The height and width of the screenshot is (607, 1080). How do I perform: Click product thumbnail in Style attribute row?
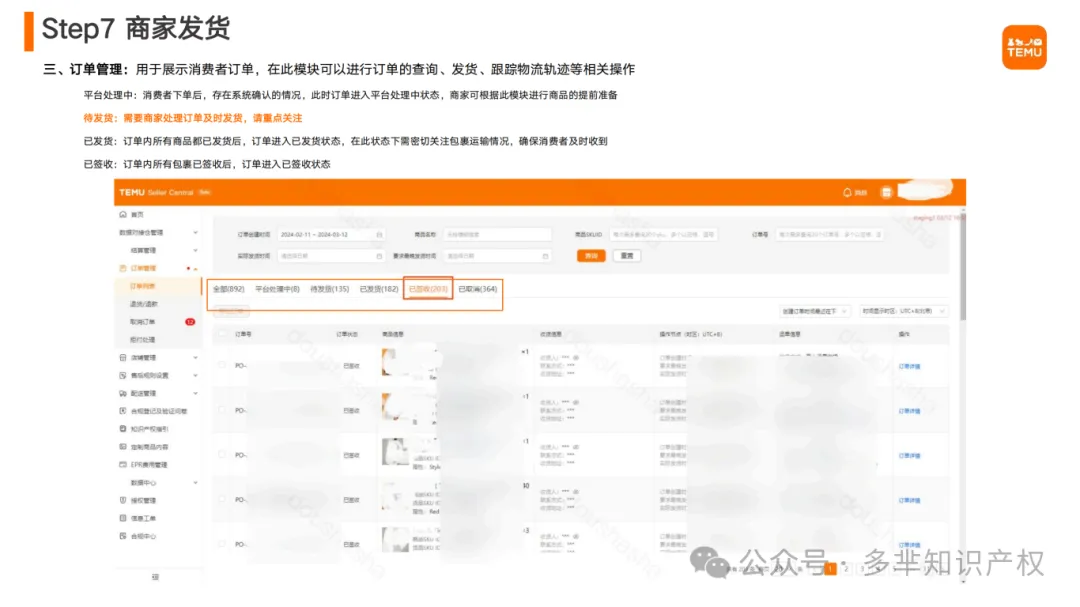pyautogui.click(x=395, y=452)
